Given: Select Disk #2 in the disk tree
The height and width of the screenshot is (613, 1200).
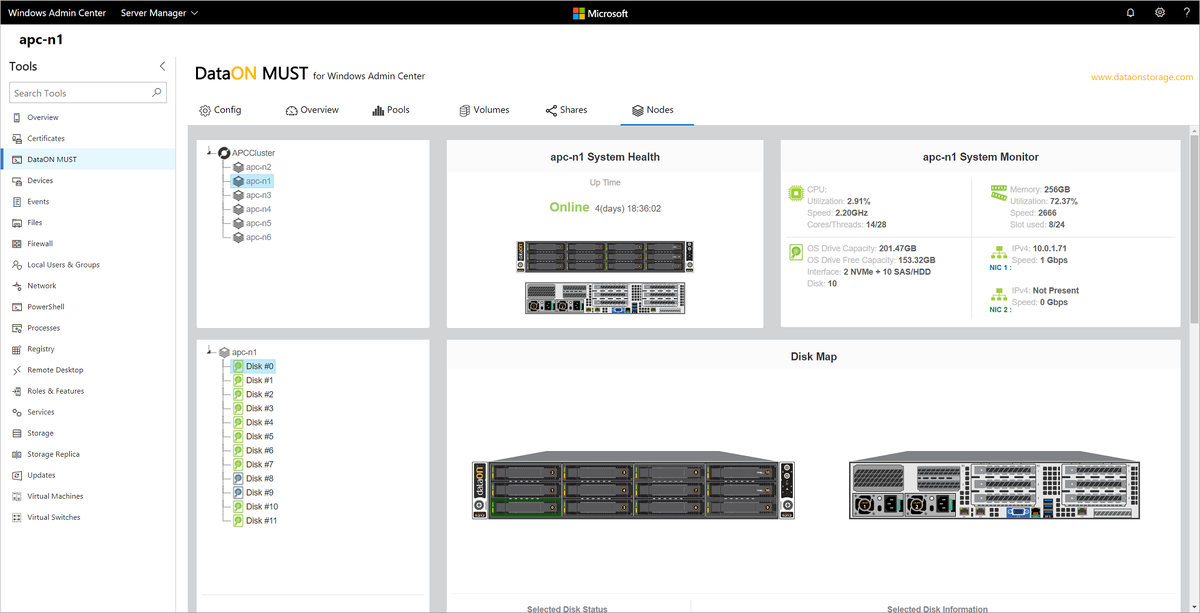Looking at the screenshot, I should click(253, 394).
